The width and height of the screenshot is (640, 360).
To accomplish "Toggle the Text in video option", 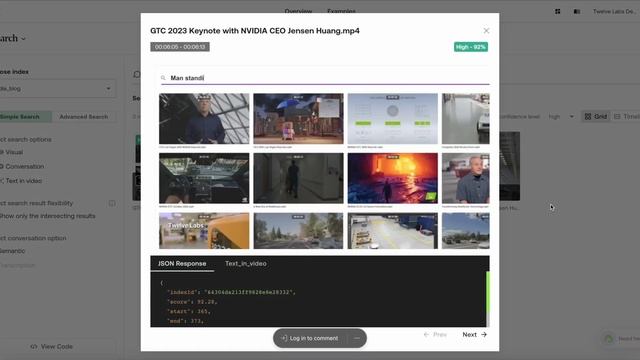I will [21, 180].
